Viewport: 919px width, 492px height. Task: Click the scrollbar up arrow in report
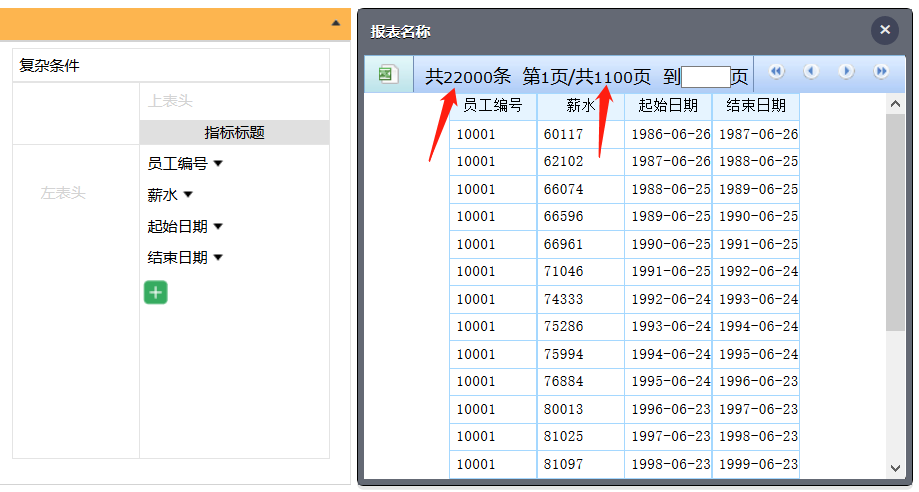(895, 104)
